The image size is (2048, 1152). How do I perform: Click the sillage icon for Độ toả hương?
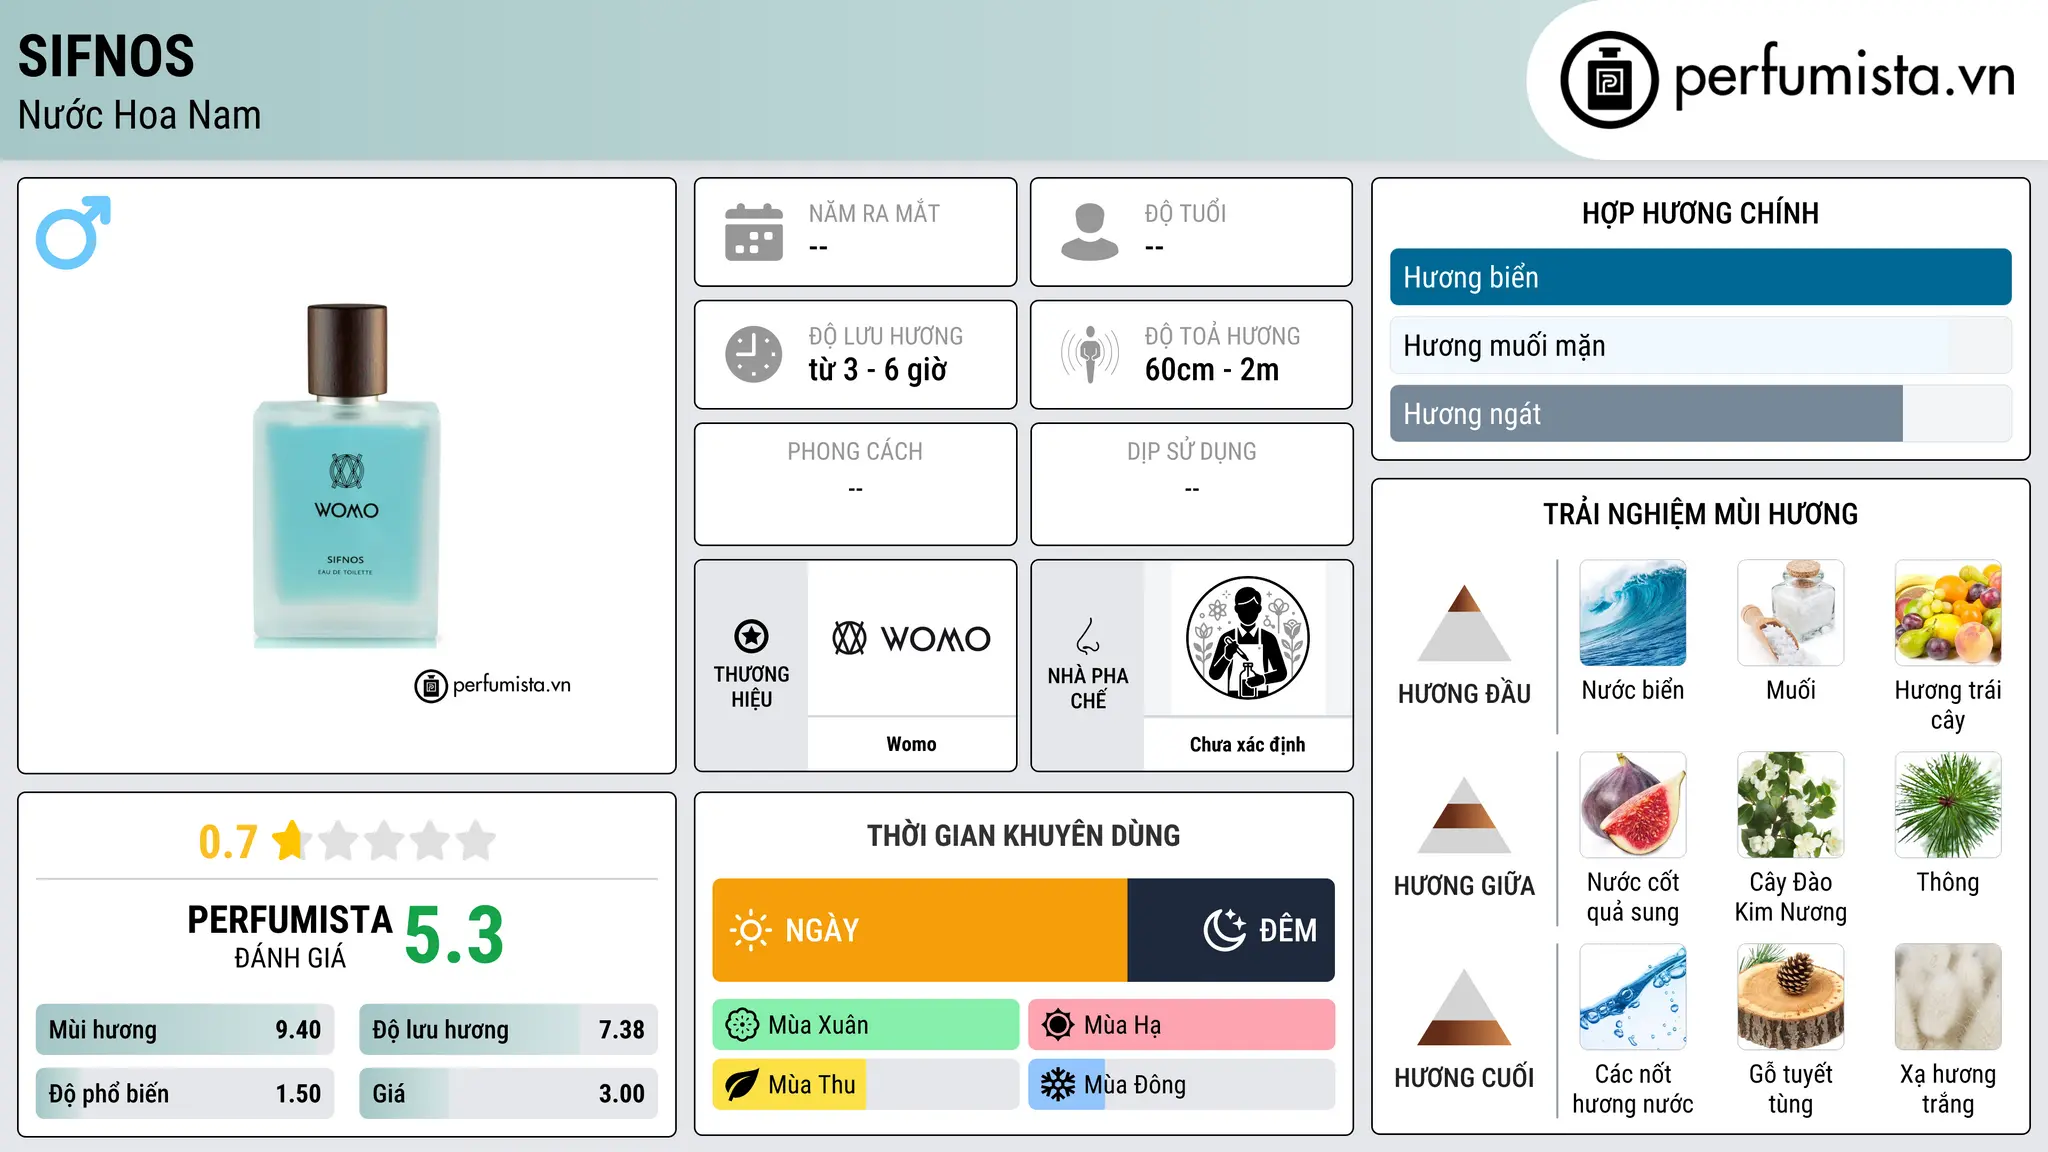1090,354
